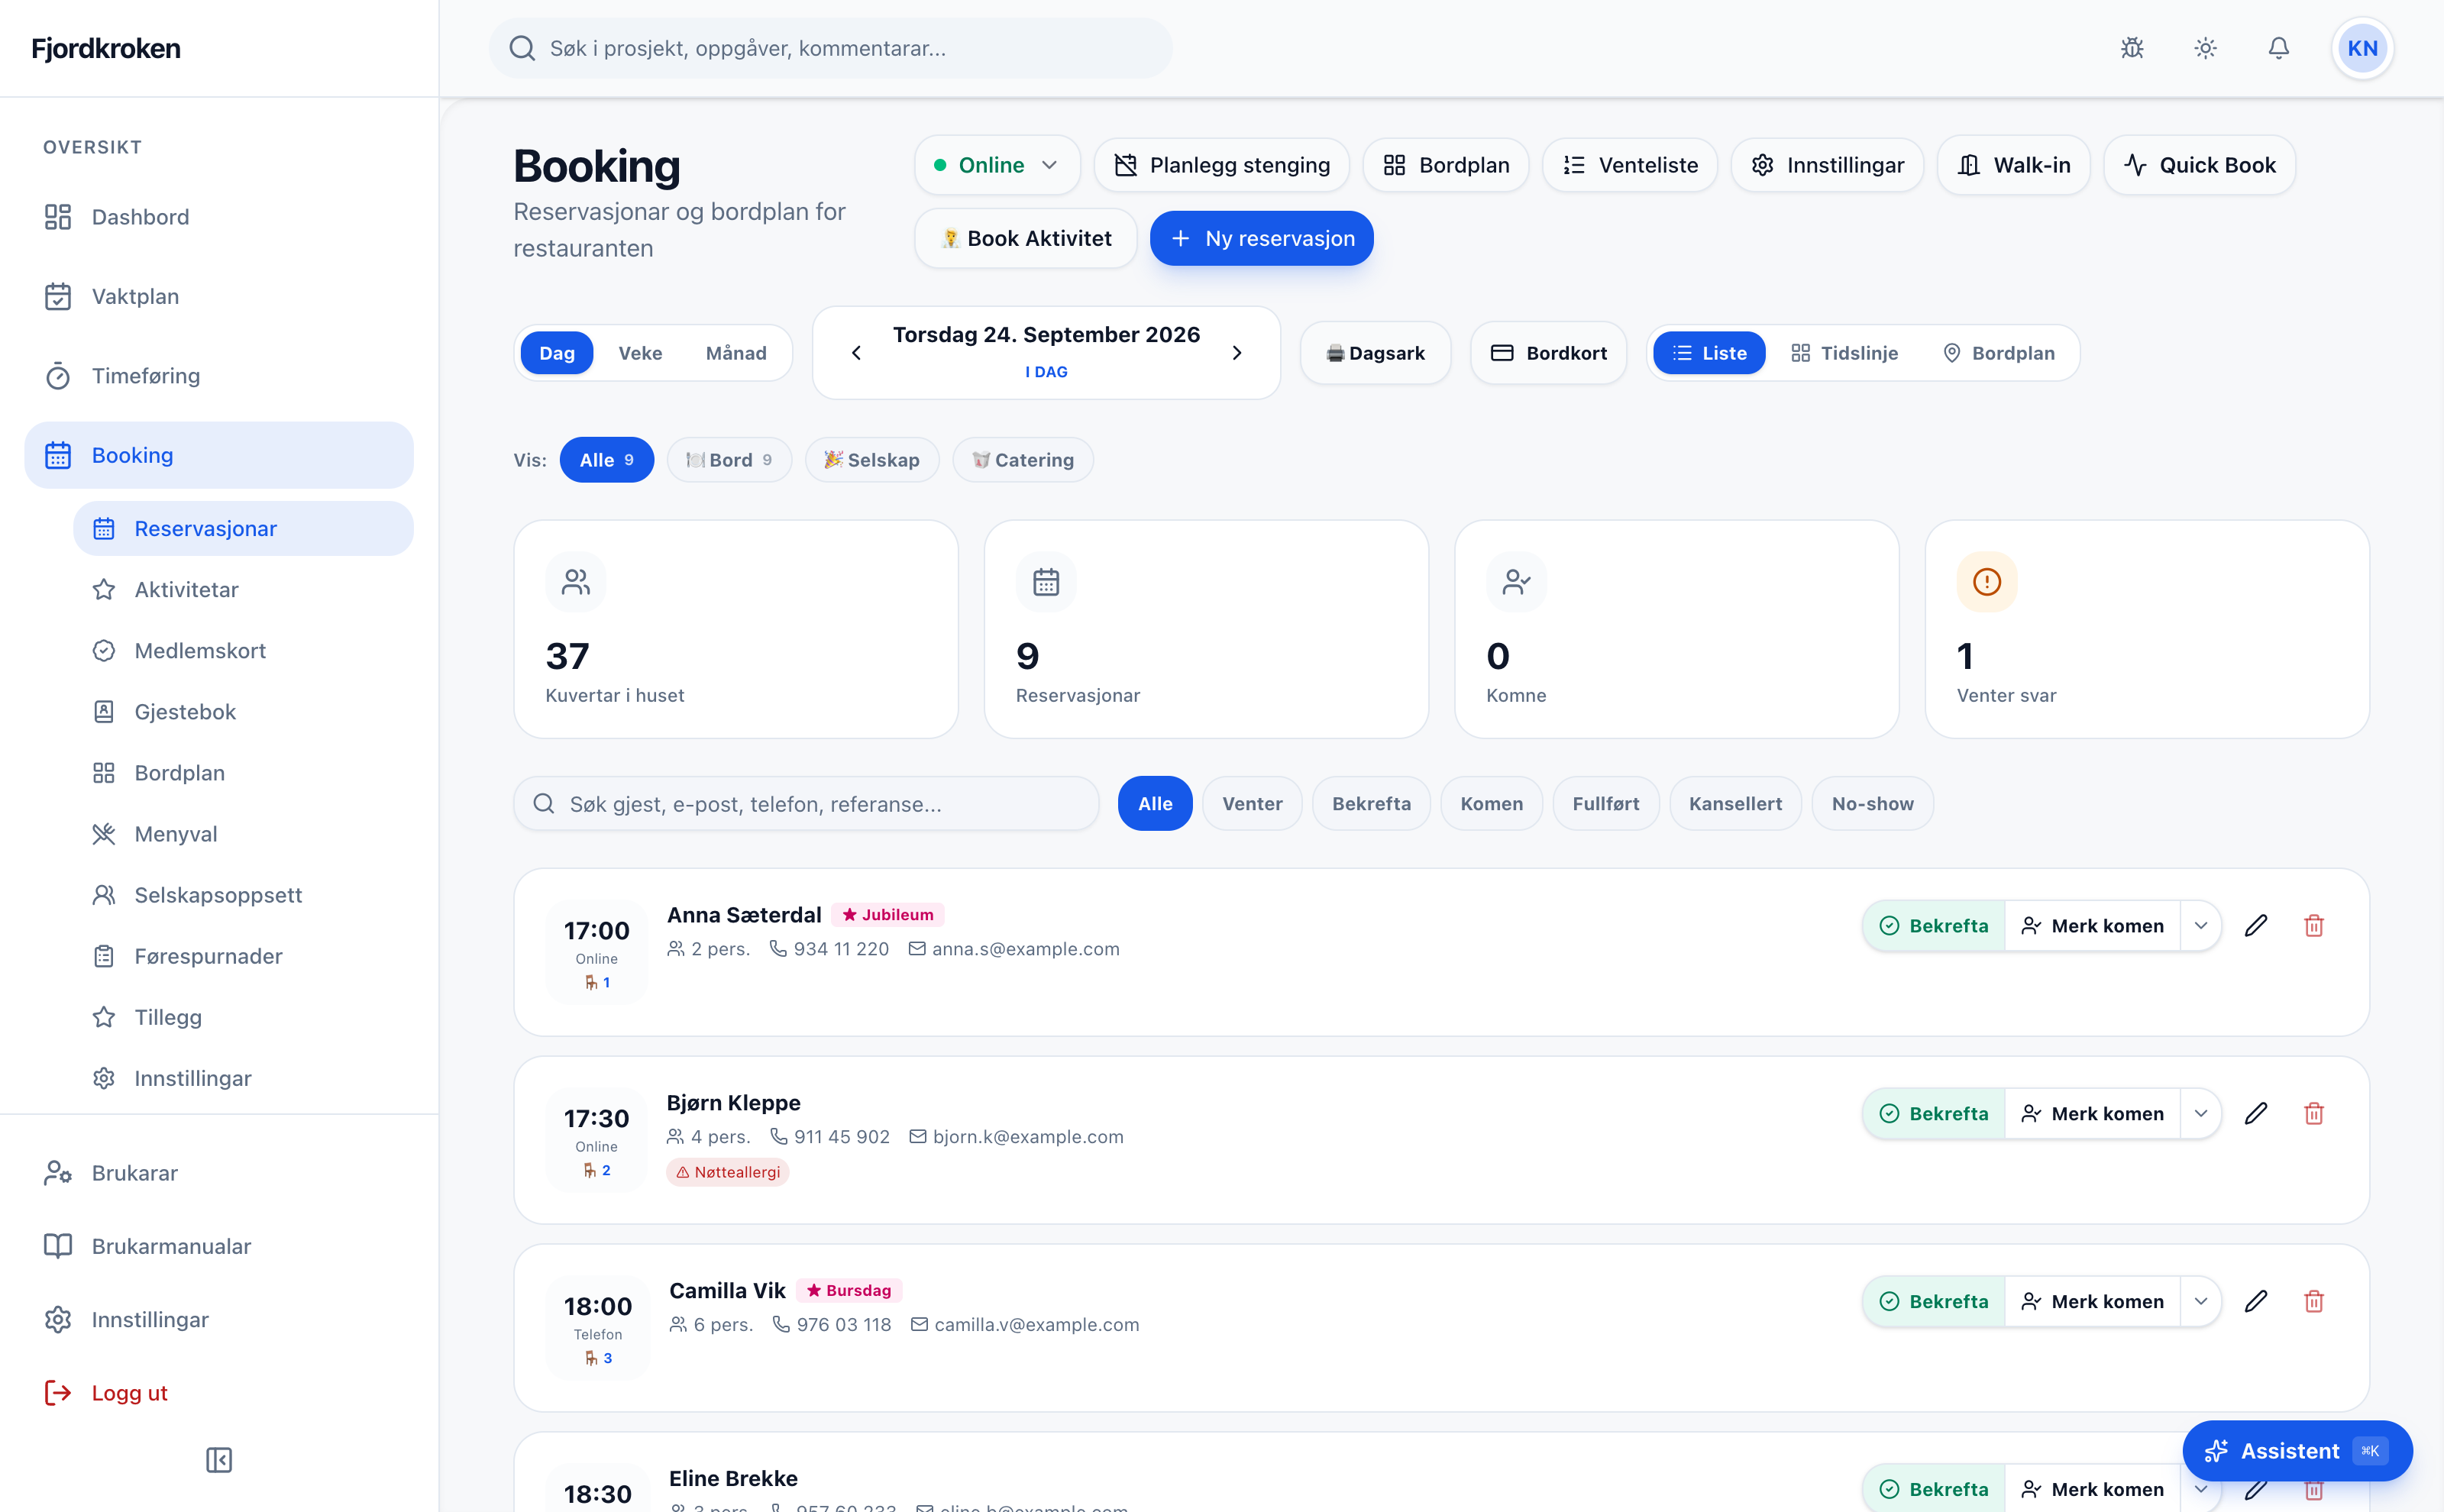
Task: Collapse the sidebar panel icon
Action: 219,1460
